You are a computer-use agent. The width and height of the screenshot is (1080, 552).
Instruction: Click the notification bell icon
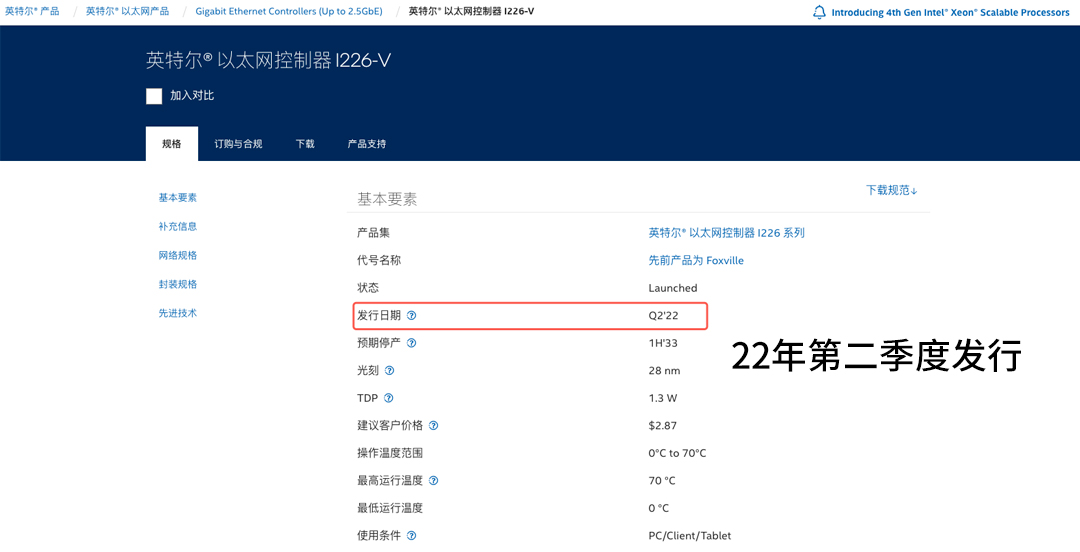point(820,12)
